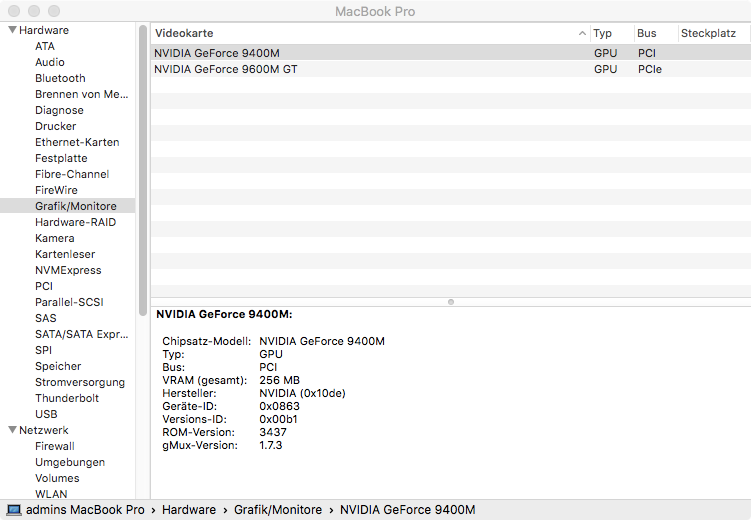Click the Geräte-ID value 0x0863
Viewport: 751px width, 520px height.
point(279,406)
